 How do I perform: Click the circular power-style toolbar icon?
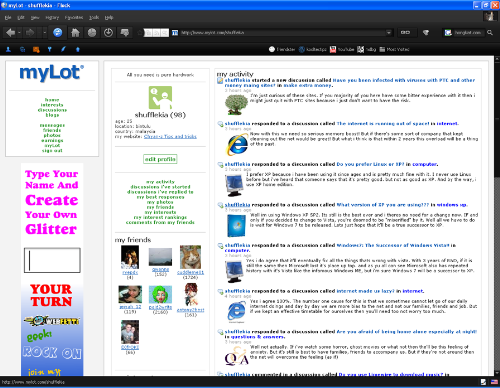(108, 33)
